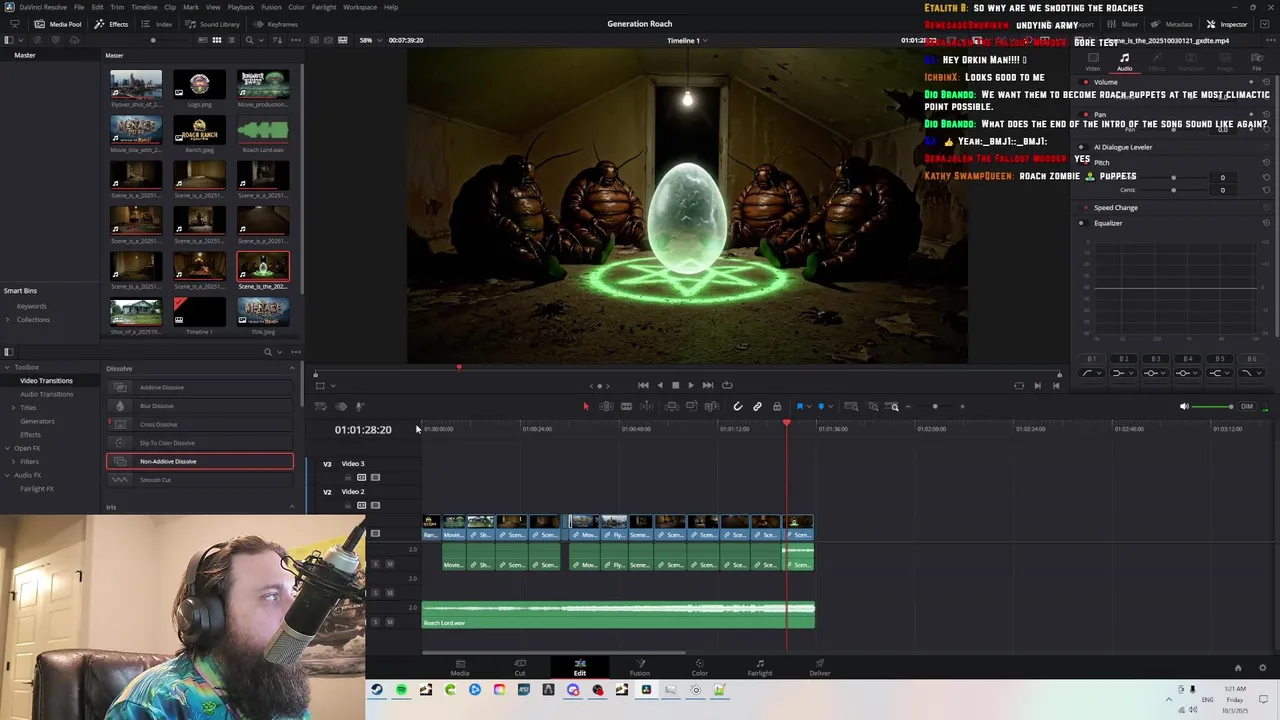1280x720 pixels.
Task: Open the Mark menu
Action: tap(190, 7)
